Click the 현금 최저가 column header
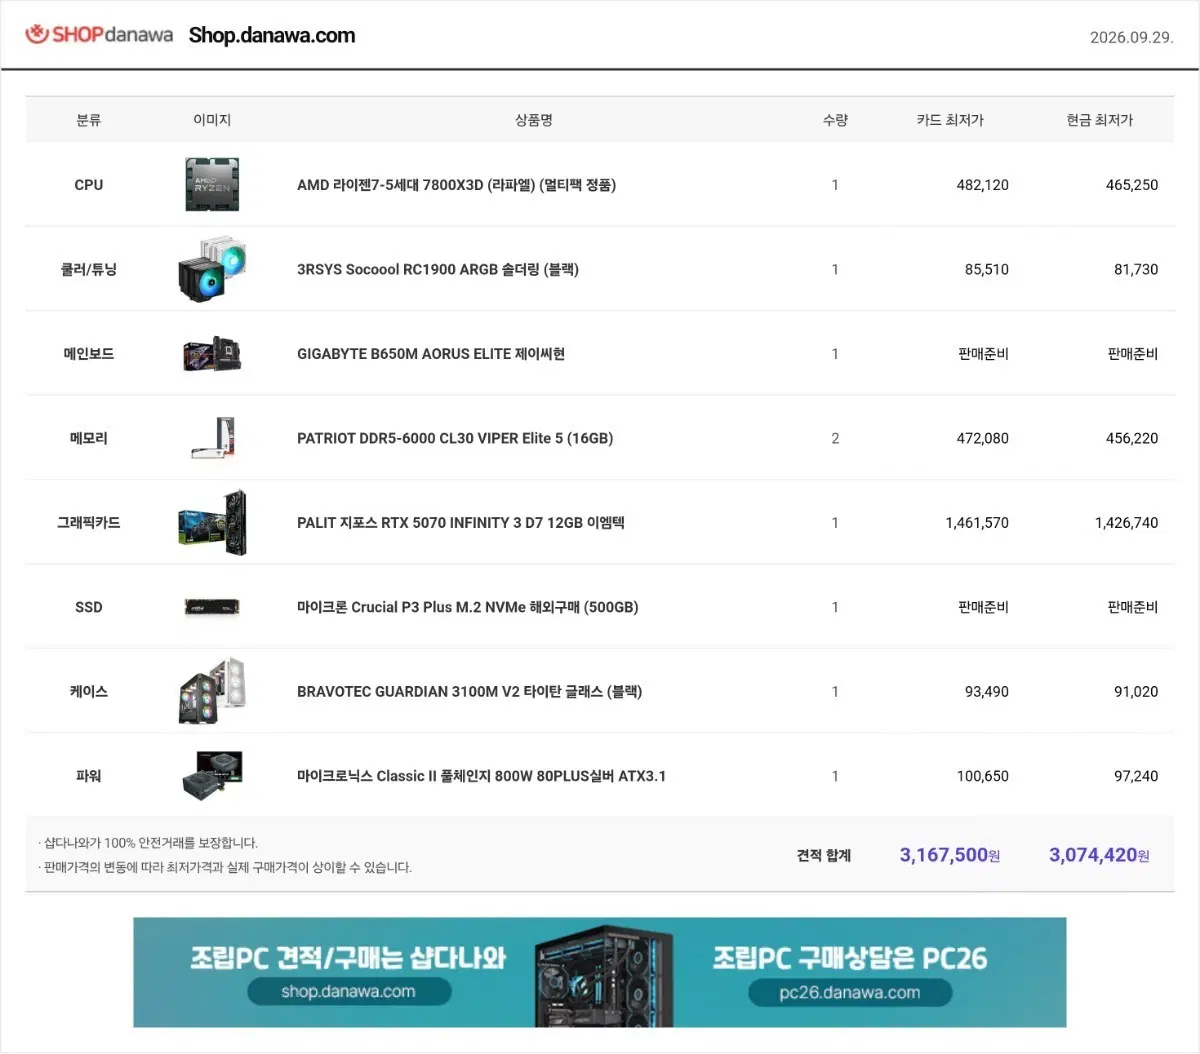The height and width of the screenshot is (1054, 1200). 1100,120
